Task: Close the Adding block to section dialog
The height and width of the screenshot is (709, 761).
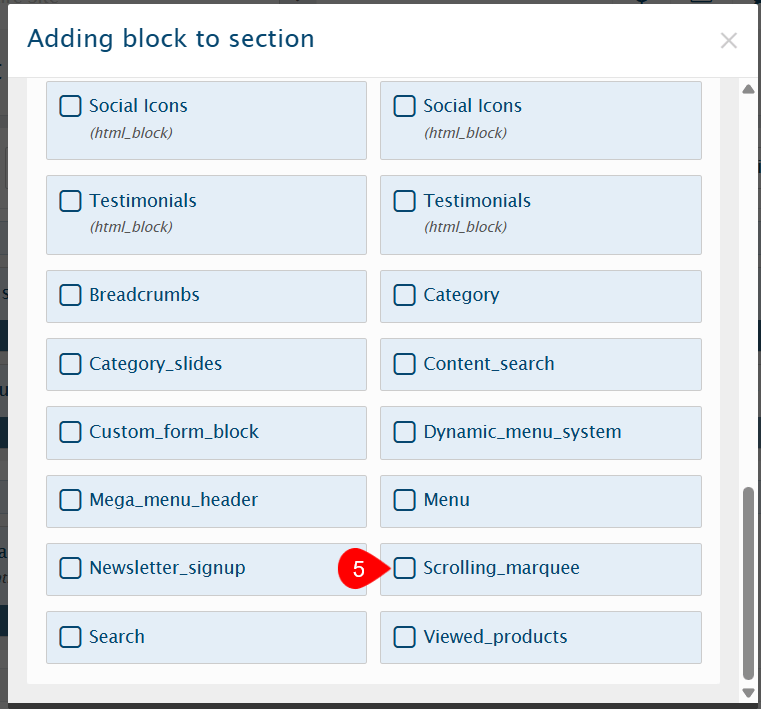Action: coord(728,41)
